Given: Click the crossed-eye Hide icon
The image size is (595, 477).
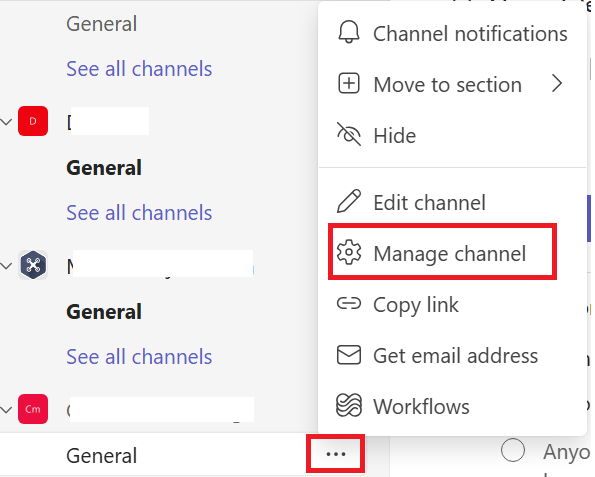Looking at the screenshot, I should click(349, 134).
